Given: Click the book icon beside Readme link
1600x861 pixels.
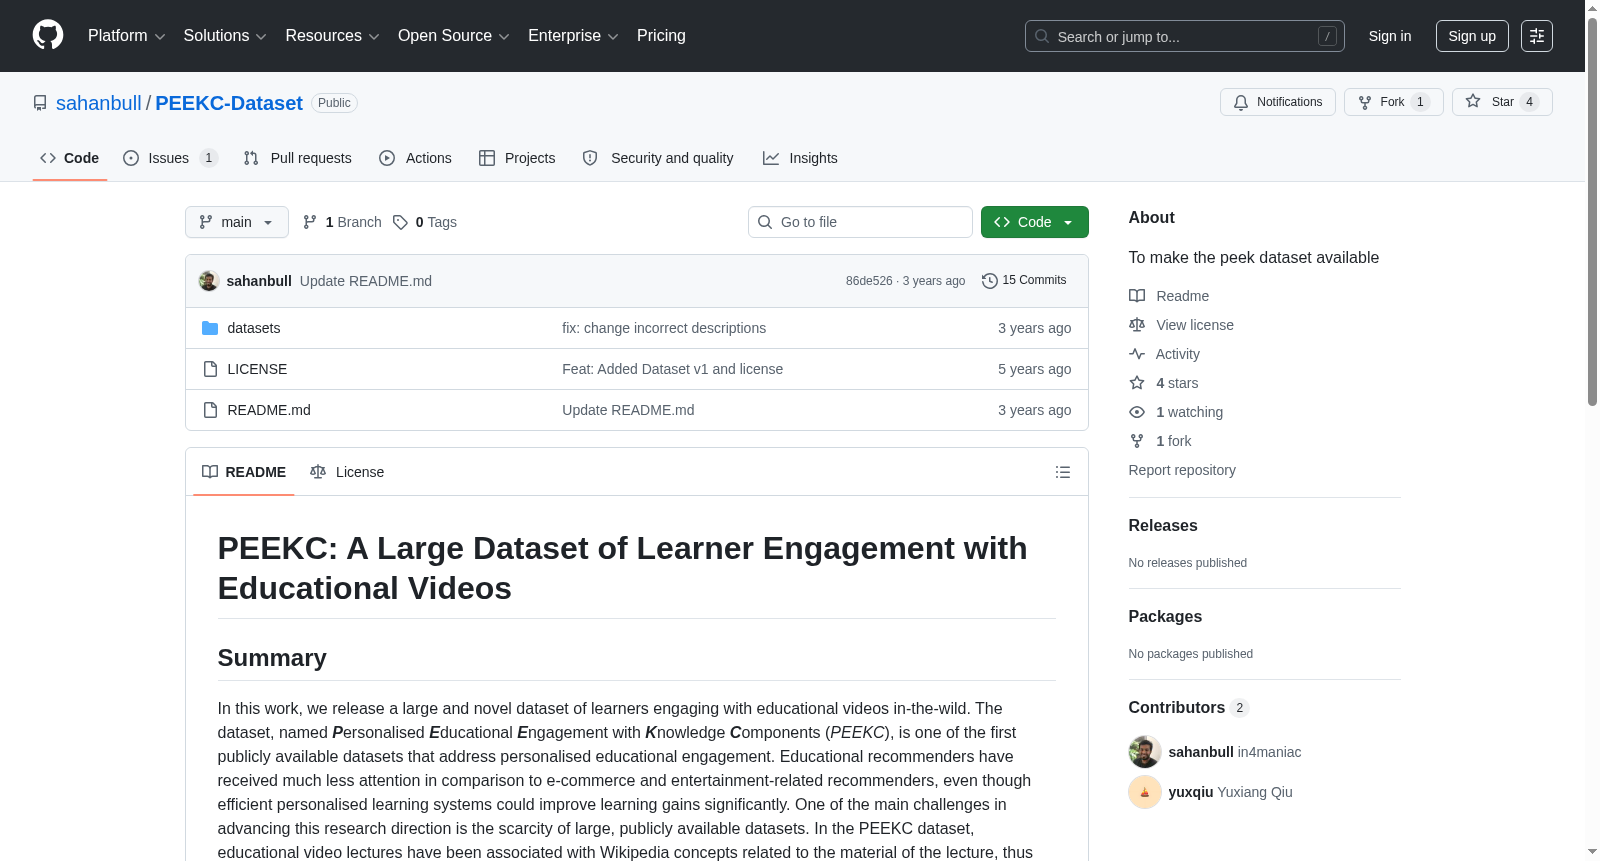Looking at the screenshot, I should point(1137,296).
